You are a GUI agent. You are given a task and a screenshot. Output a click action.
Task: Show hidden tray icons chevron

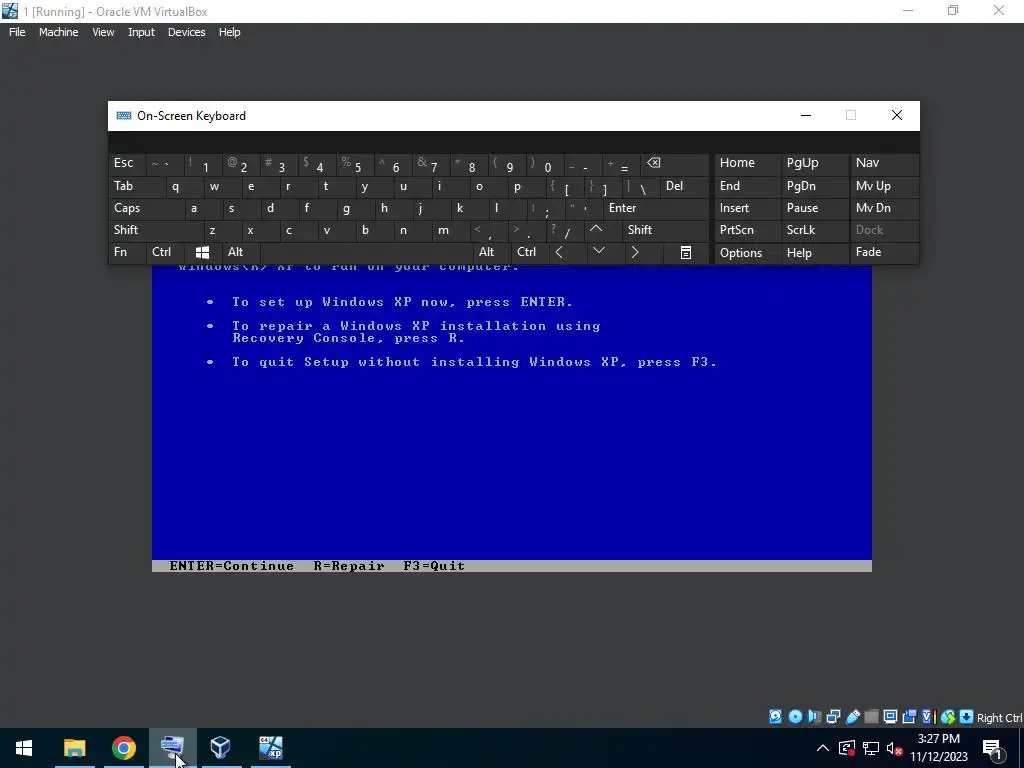(x=823, y=748)
